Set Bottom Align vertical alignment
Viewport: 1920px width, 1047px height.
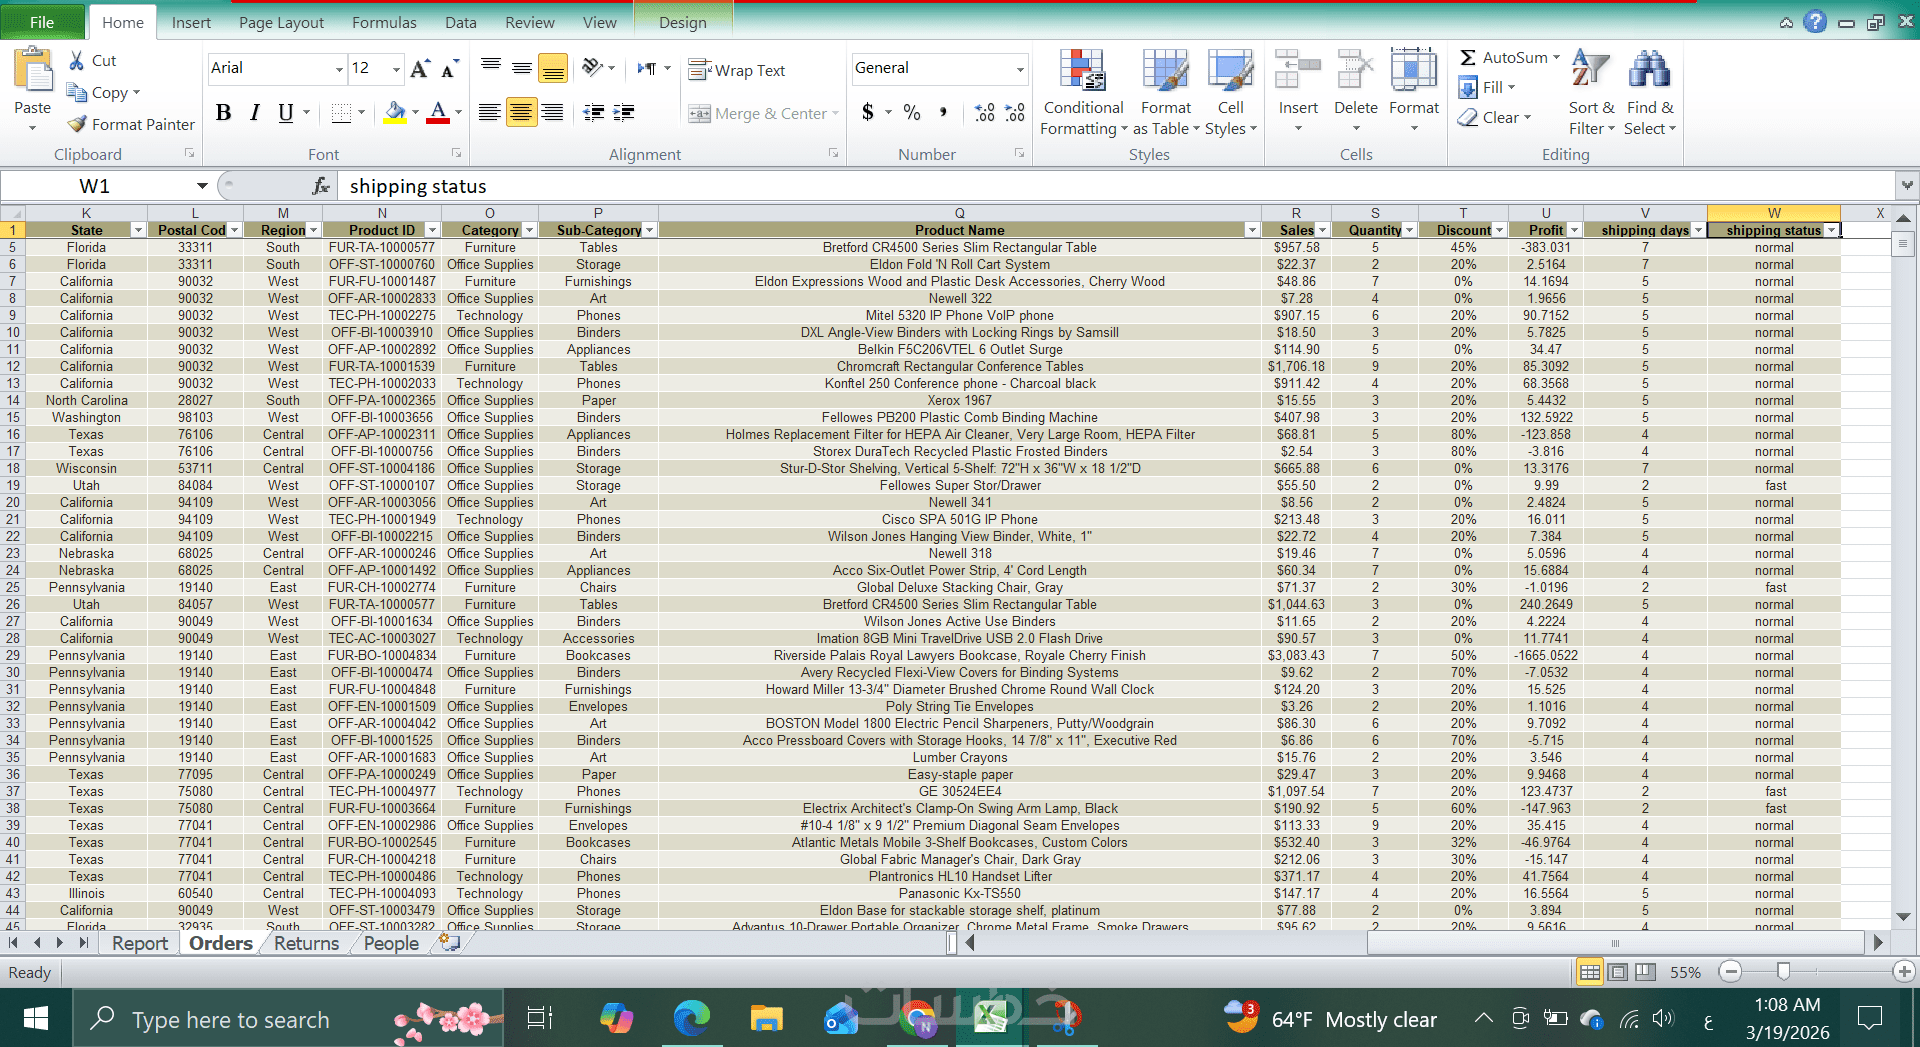click(553, 68)
